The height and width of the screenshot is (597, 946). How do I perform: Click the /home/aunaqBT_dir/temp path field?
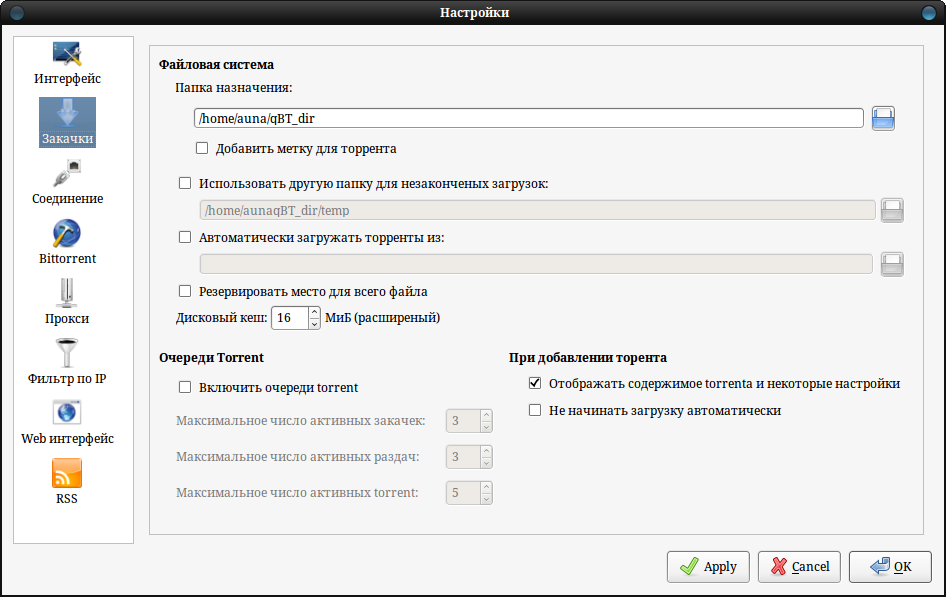pos(537,210)
